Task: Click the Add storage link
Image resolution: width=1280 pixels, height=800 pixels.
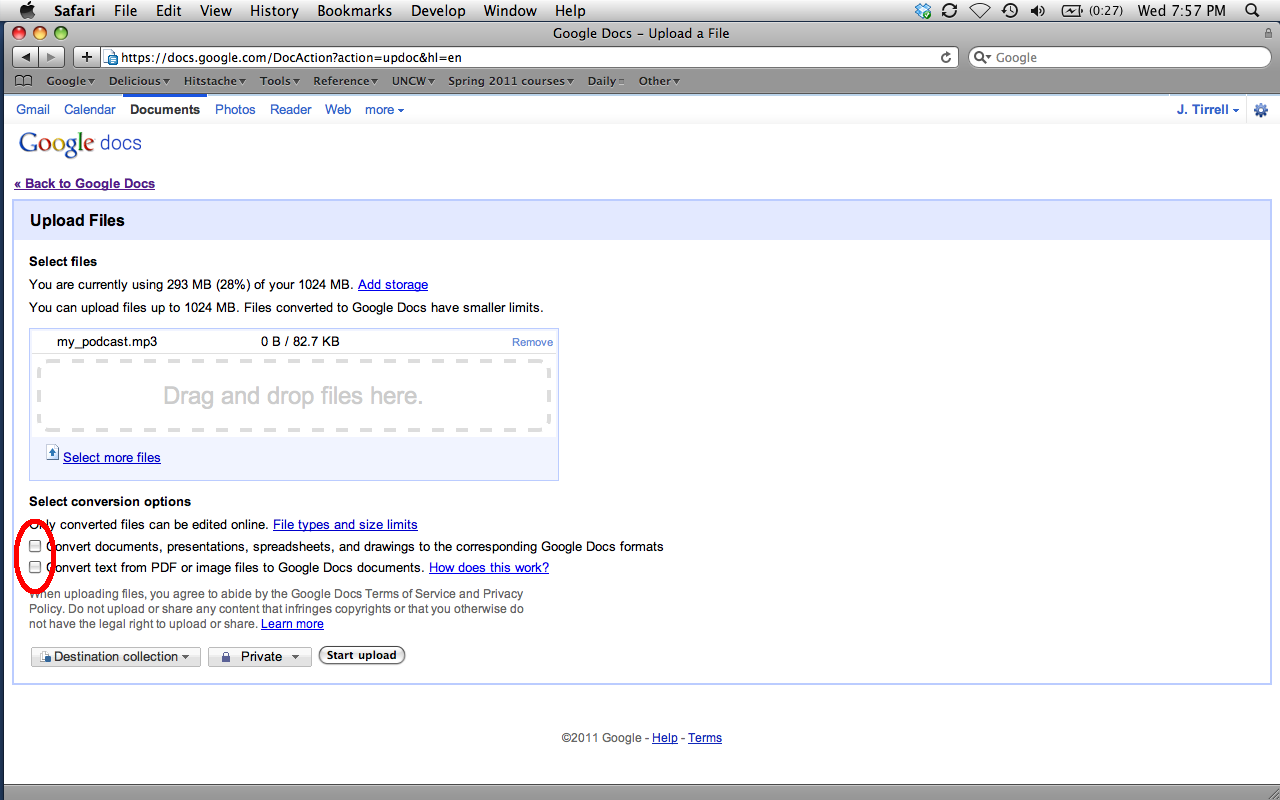Action: pyautogui.click(x=393, y=285)
